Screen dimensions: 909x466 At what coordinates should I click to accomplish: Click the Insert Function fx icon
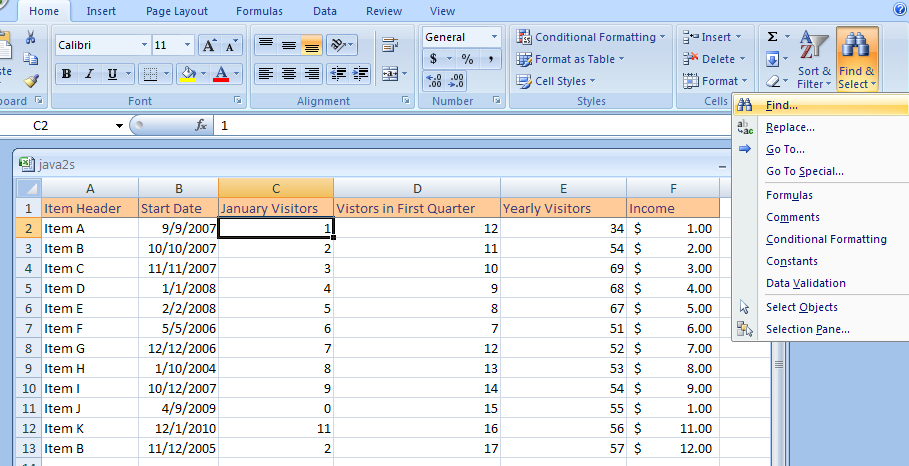pos(201,125)
